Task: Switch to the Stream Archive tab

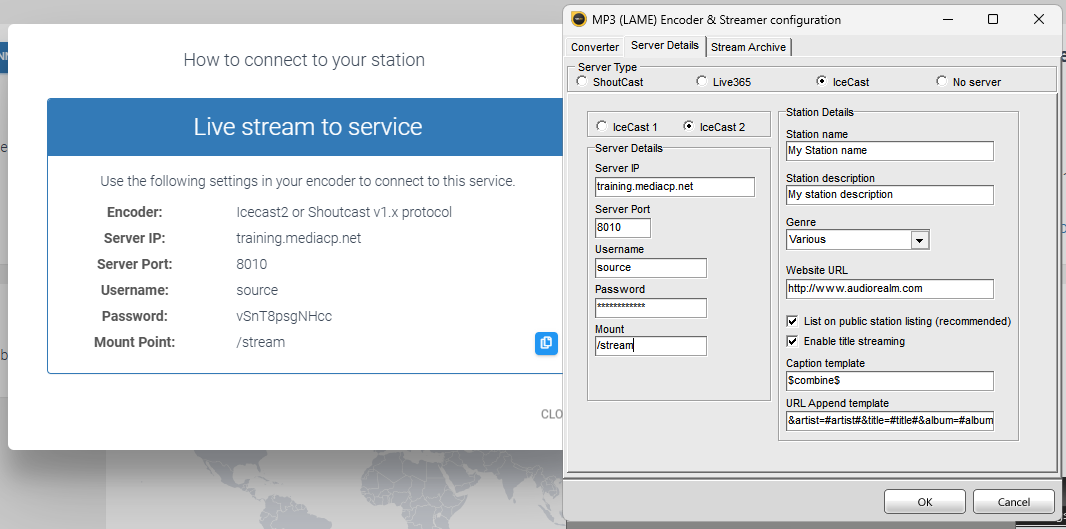Action: (x=749, y=47)
